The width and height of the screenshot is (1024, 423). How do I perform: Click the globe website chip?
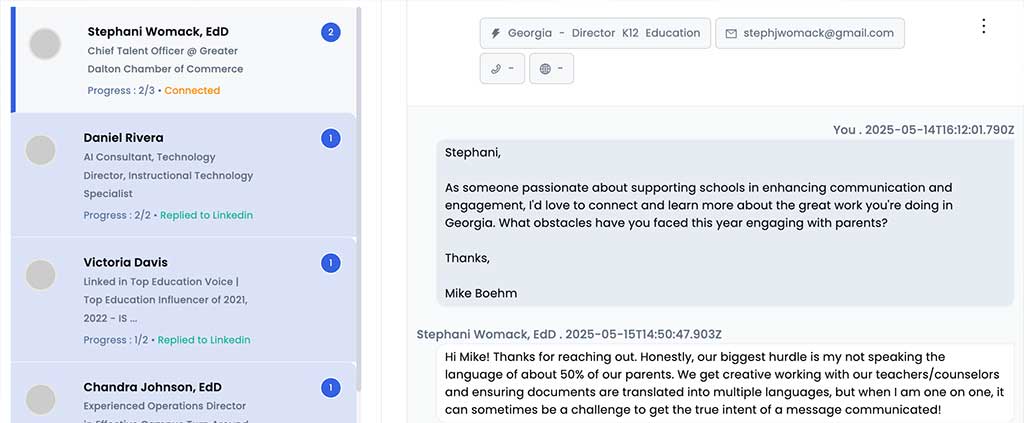(x=551, y=69)
